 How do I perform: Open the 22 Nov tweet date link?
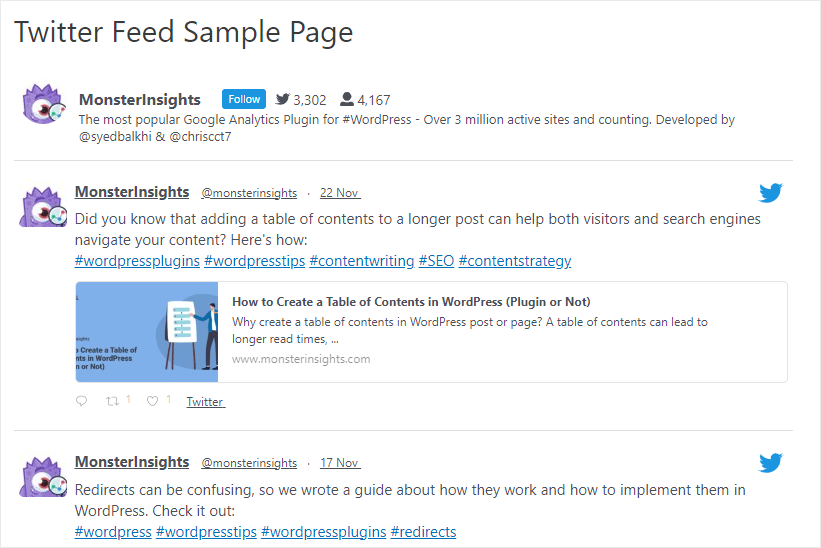[340, 193]
